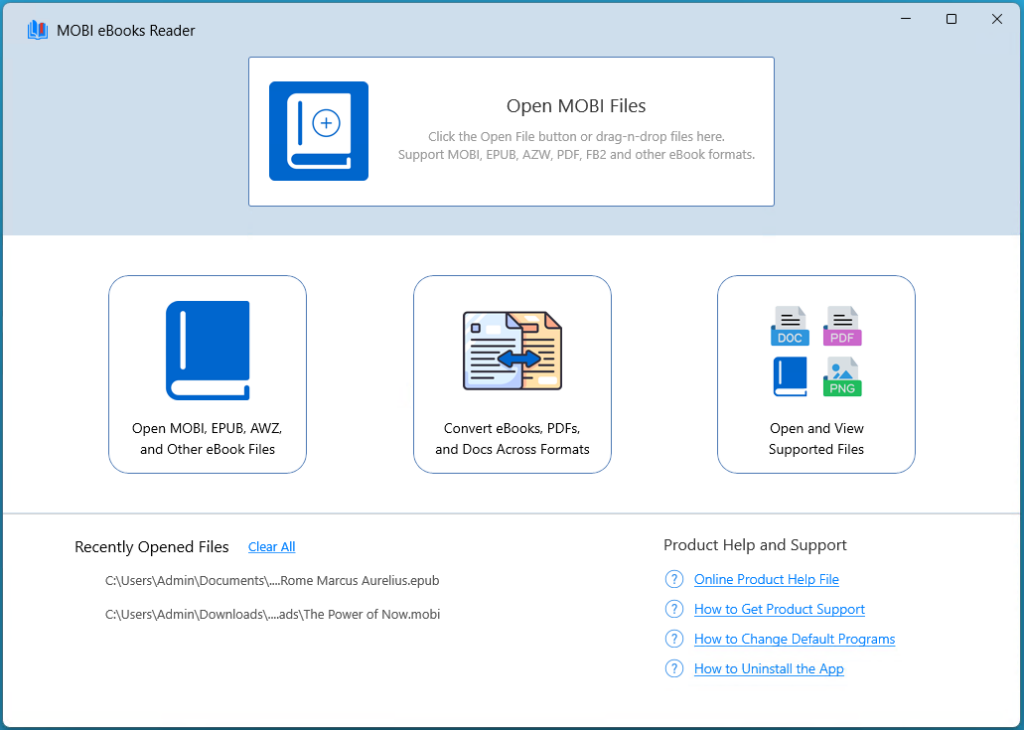Open the 'Open MOBI, EPUB, AWZ' card label
Screen dimensions: 1024x730
(x=208, y=439)
